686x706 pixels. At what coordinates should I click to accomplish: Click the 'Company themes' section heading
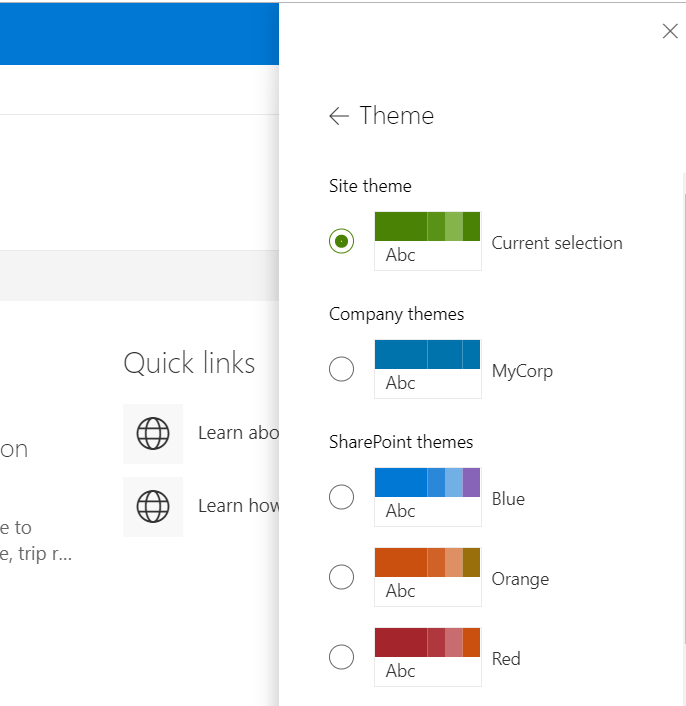coord(396,314)
